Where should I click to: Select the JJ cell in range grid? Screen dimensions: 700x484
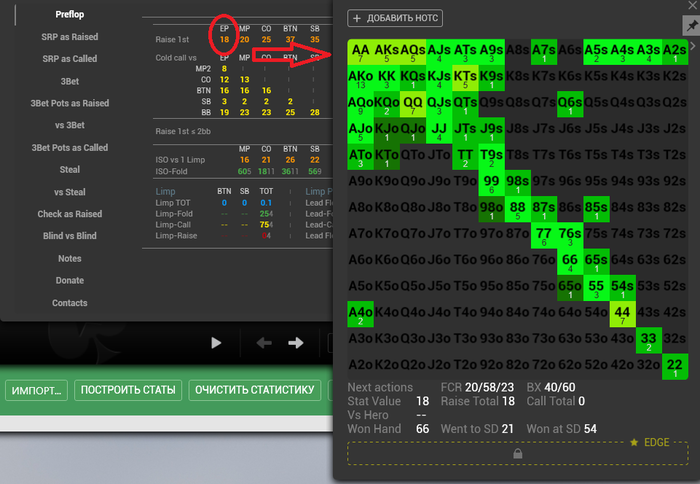(x=439, y=130)
